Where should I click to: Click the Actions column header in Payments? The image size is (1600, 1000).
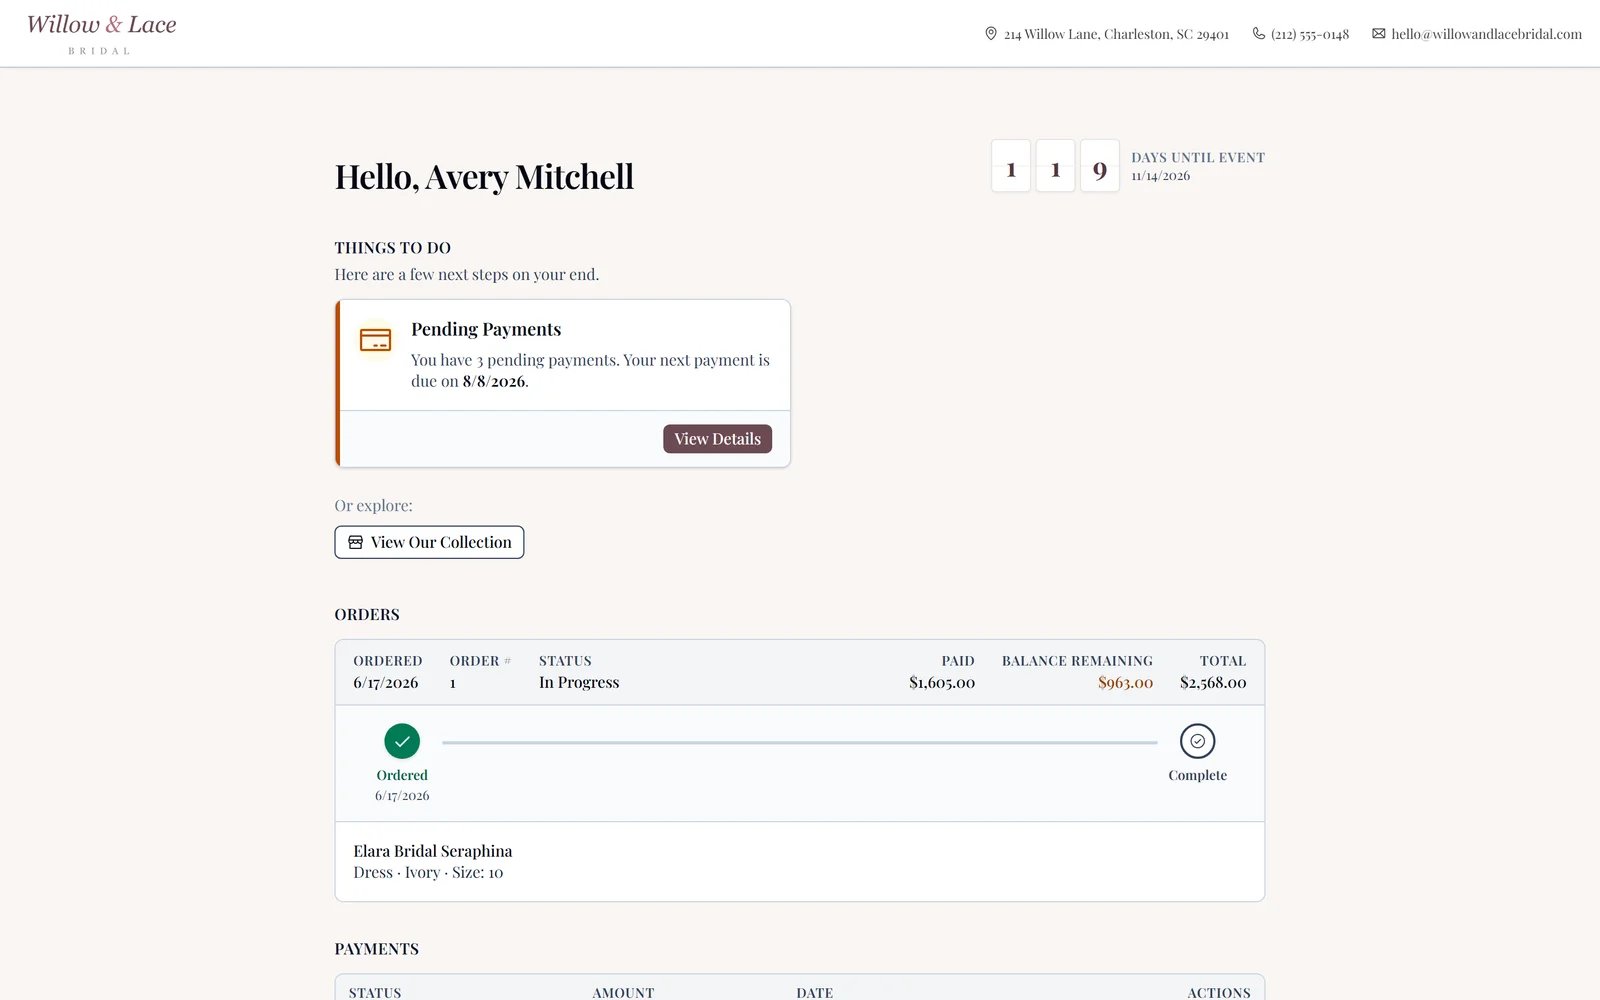[x=1218, y=993]
